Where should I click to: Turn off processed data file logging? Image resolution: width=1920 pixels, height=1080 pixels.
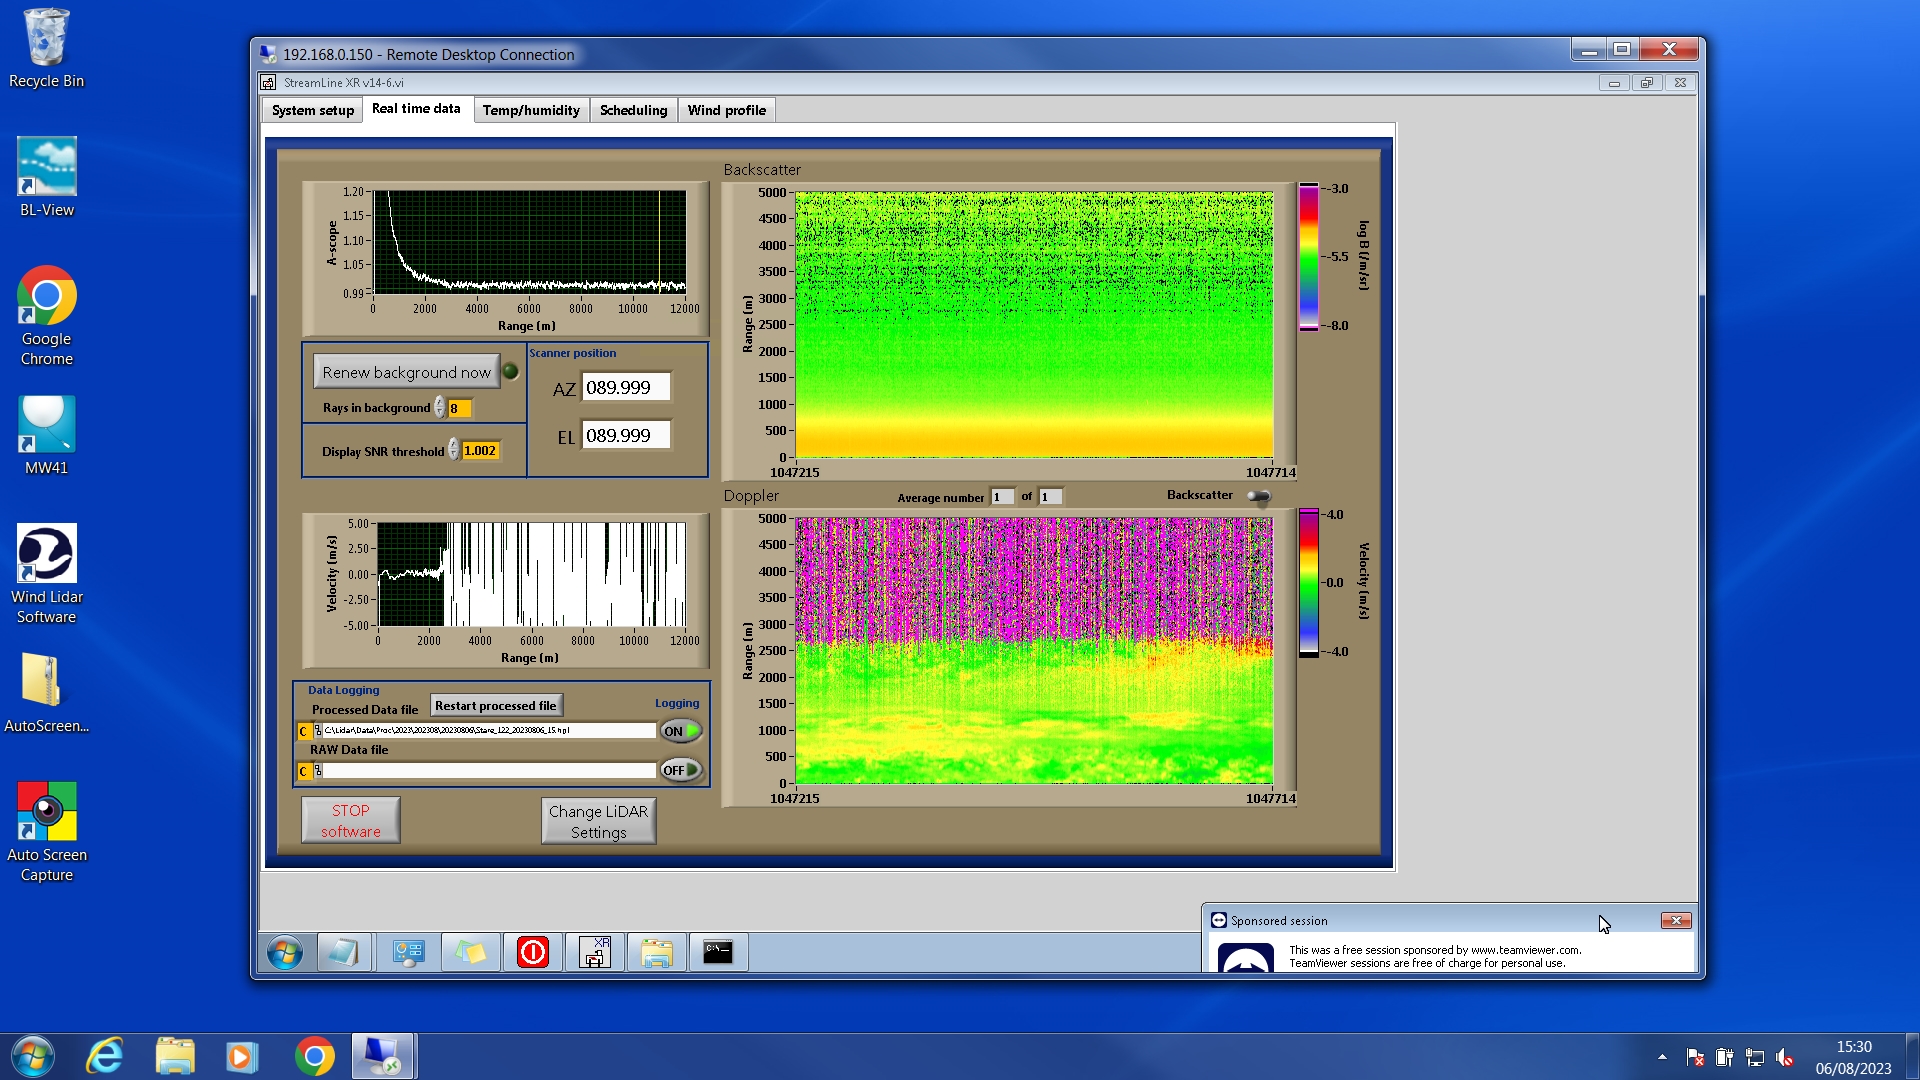681,731
